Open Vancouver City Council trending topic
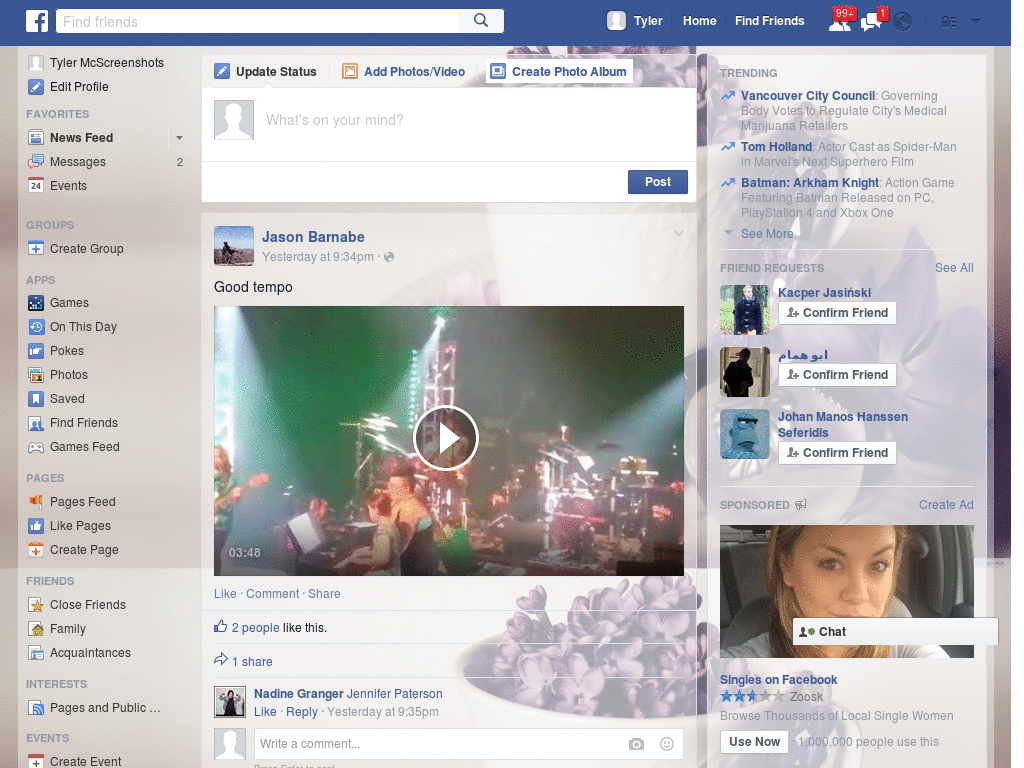This screenshot has width=1024, height=768. click(808, 96)
